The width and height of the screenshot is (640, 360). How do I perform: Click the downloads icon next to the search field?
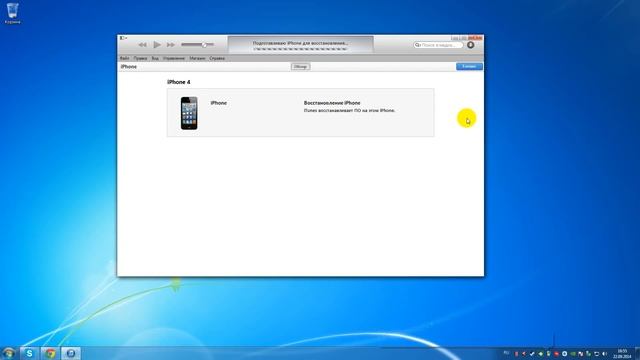[471, 45]
